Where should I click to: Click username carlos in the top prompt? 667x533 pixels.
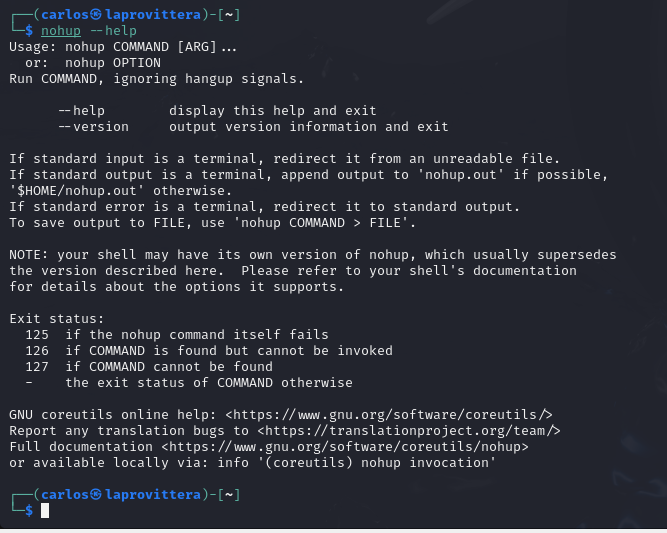[65, 15]
